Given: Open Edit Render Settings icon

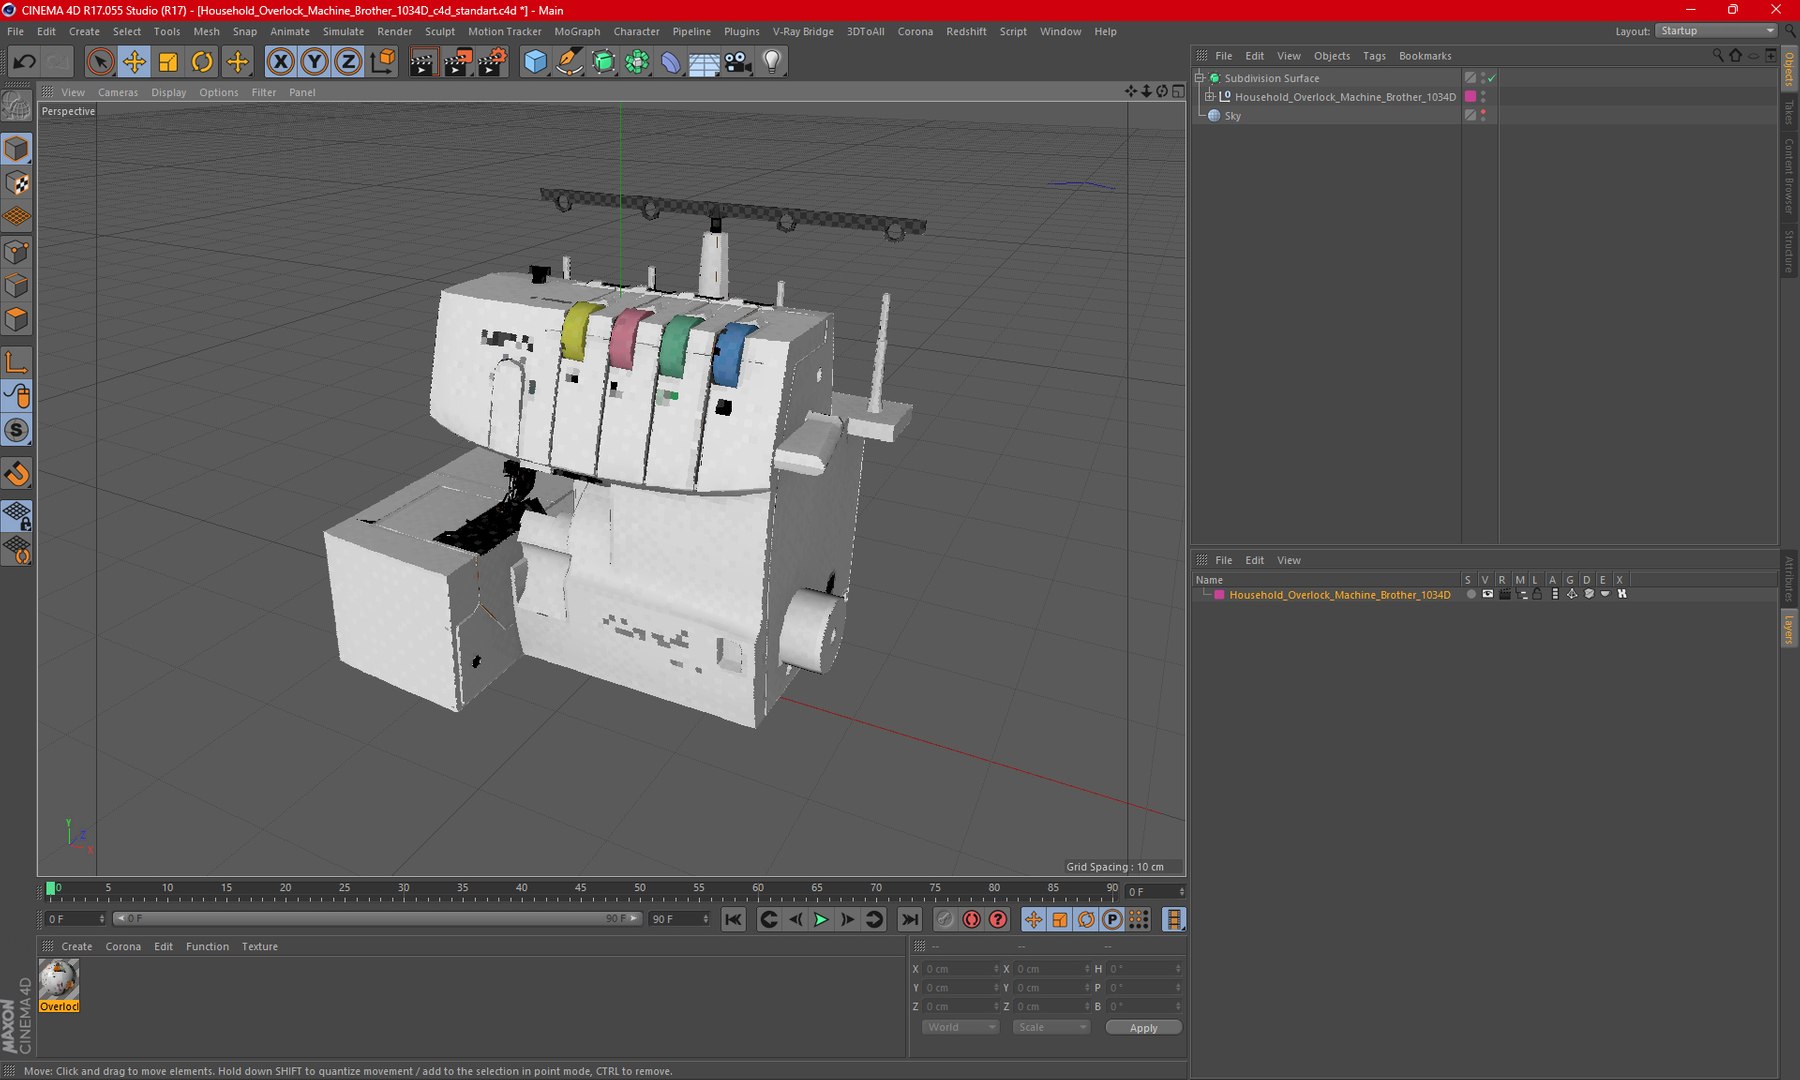Looking at the screenshot, I should pyautogui.click(x=492, y=62).
